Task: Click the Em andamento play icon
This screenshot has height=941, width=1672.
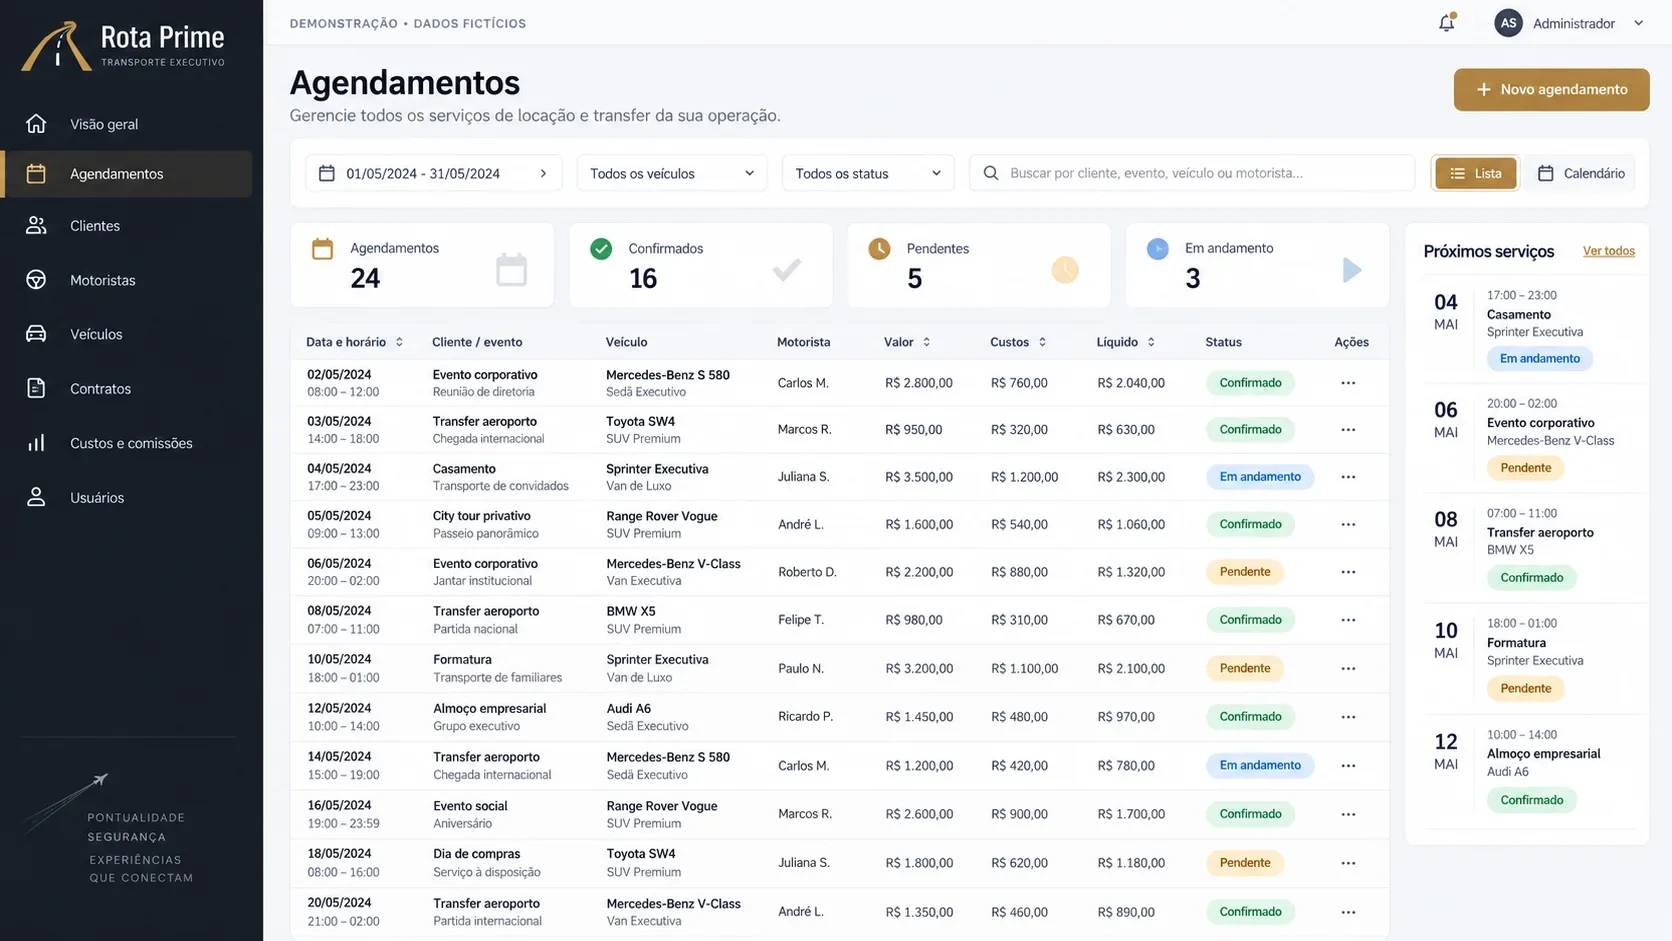Action: click(1157, 249)
